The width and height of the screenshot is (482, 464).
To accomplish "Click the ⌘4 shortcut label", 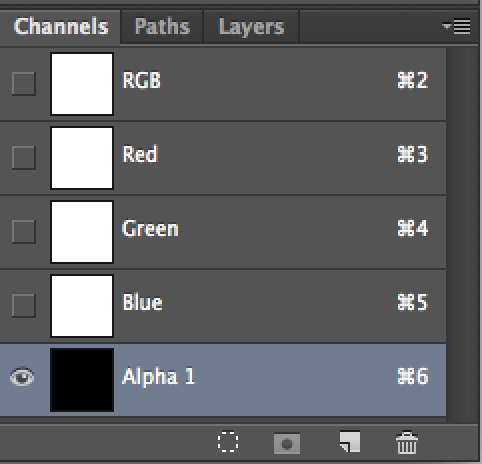I will [413, 228].
